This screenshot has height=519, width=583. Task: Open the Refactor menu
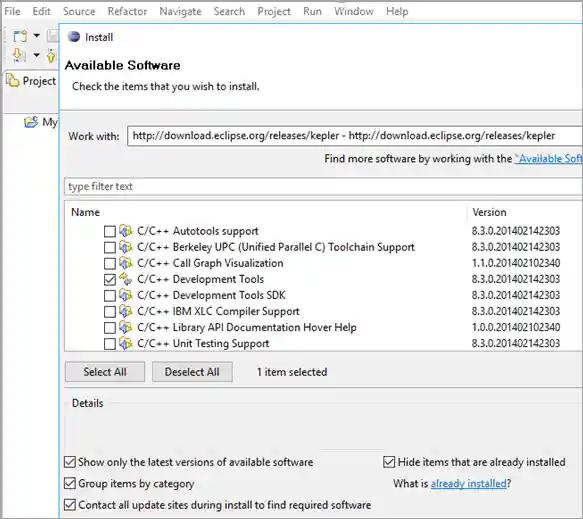[127, 11]
